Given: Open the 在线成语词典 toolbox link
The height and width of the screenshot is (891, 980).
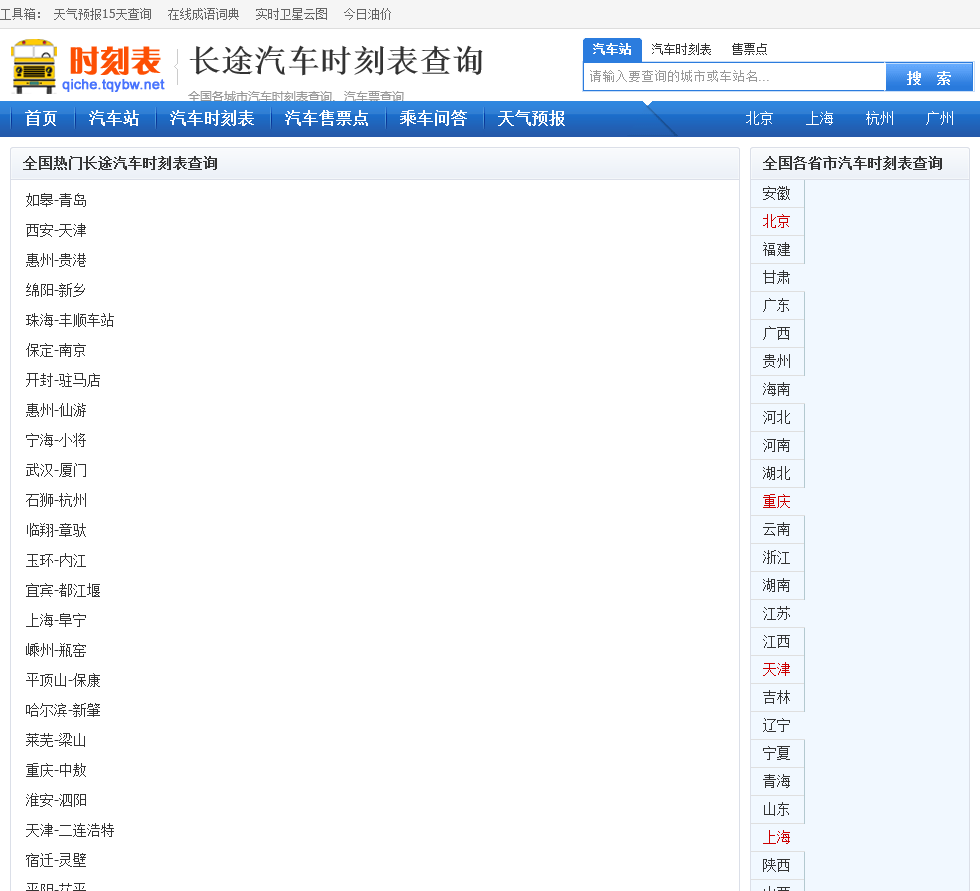Looking at the screenshot, I should (203, 14).
